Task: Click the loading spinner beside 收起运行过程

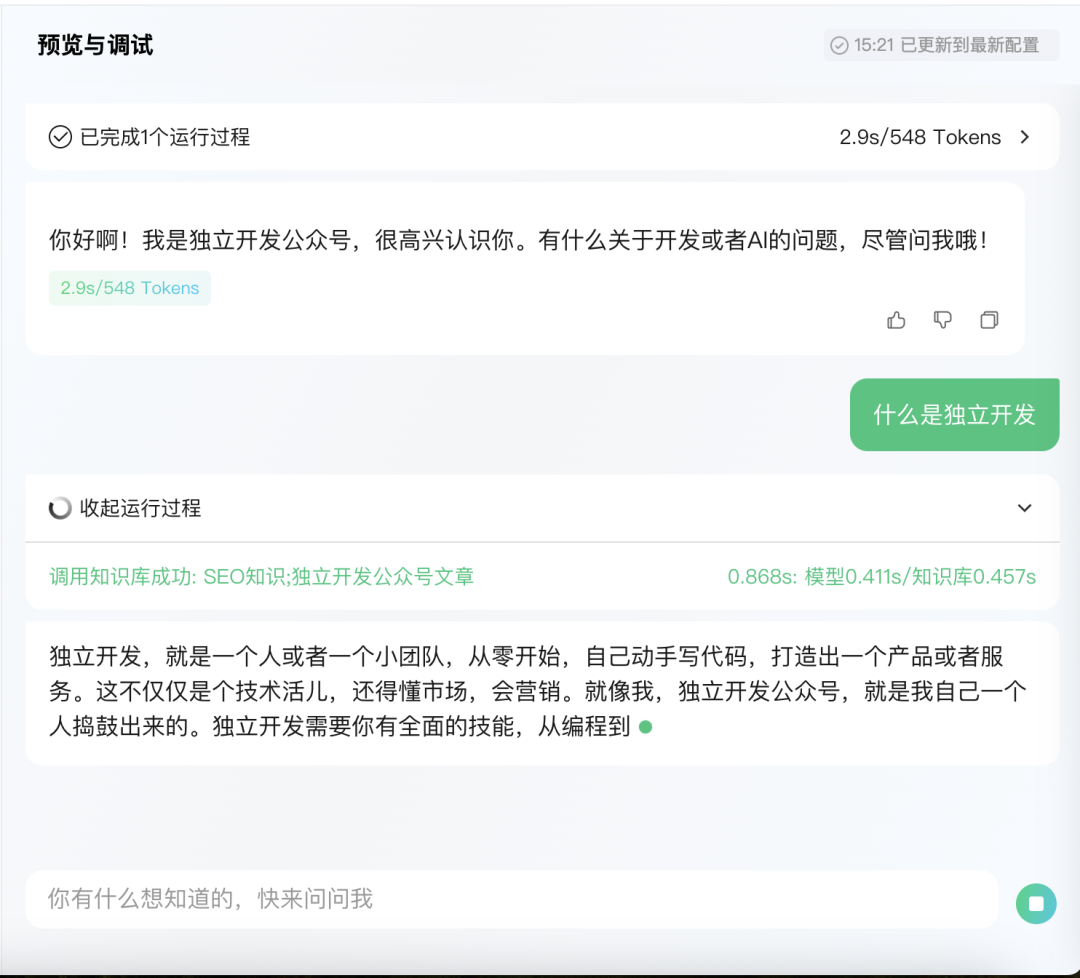Action: (60, 508)
